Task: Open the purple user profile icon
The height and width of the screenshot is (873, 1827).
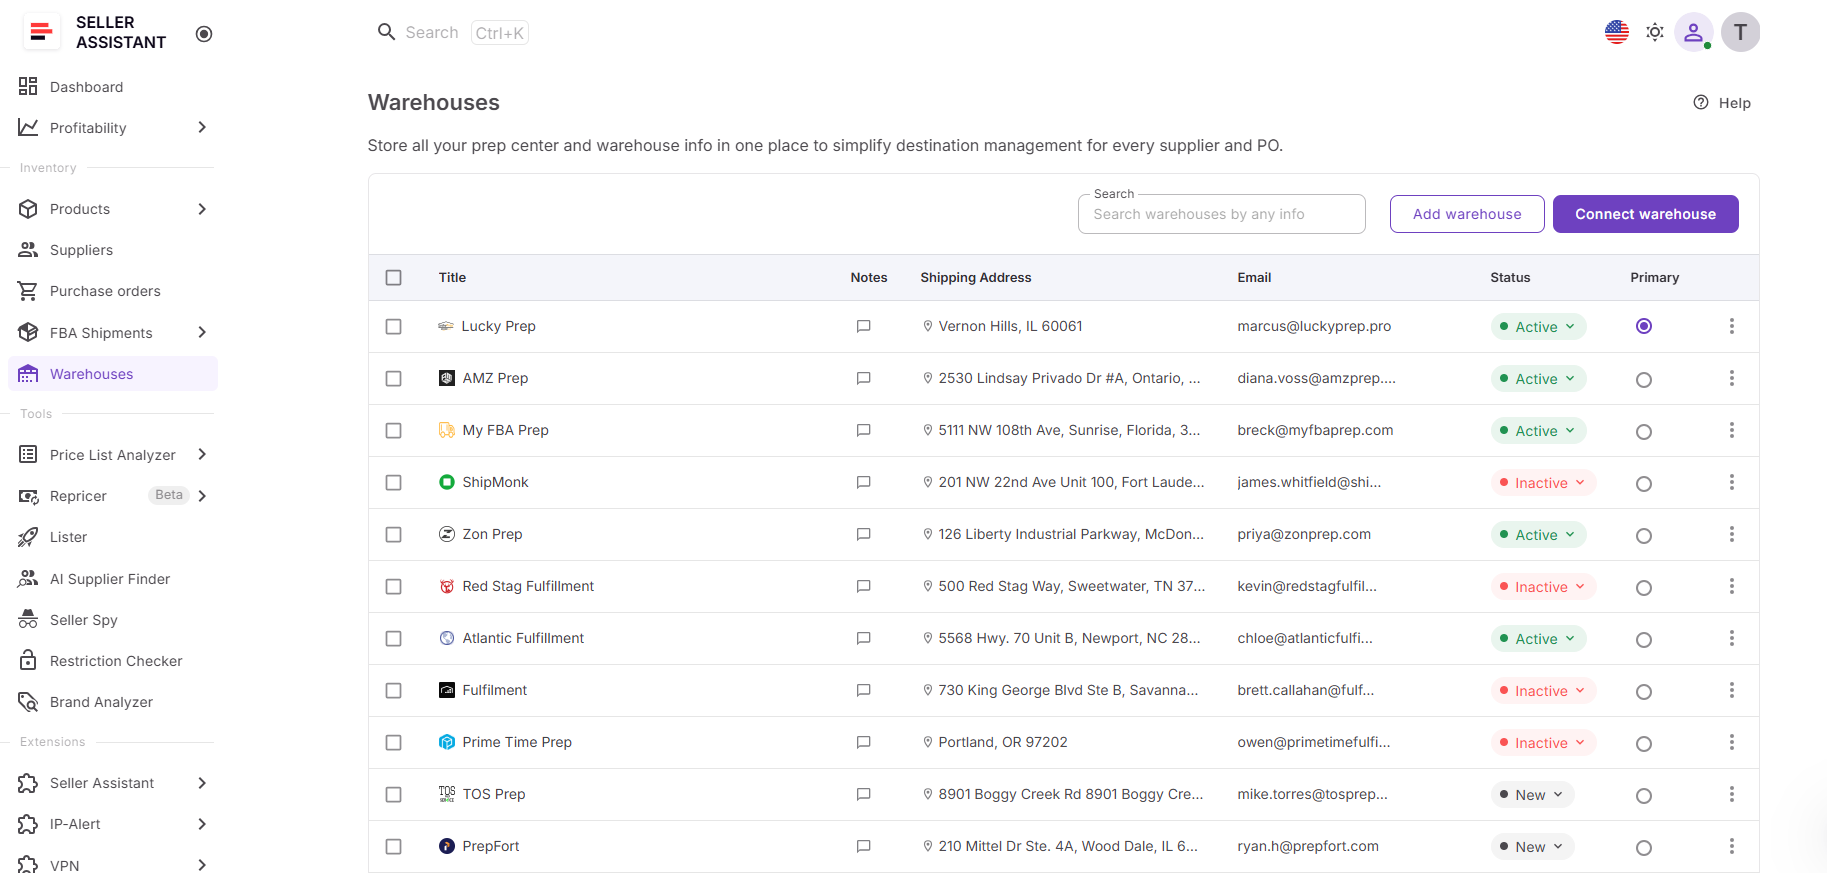Action: [1694, 32]
